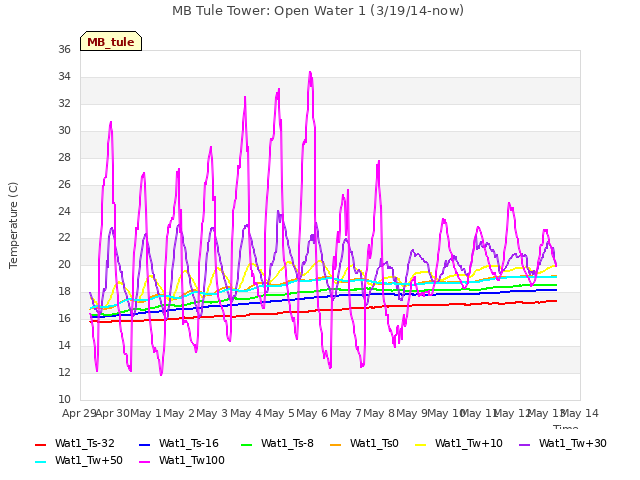Click the purple Wat1_Tw+30 legend swatch
The image size is (640, 480).
click(x=524, y=444)
